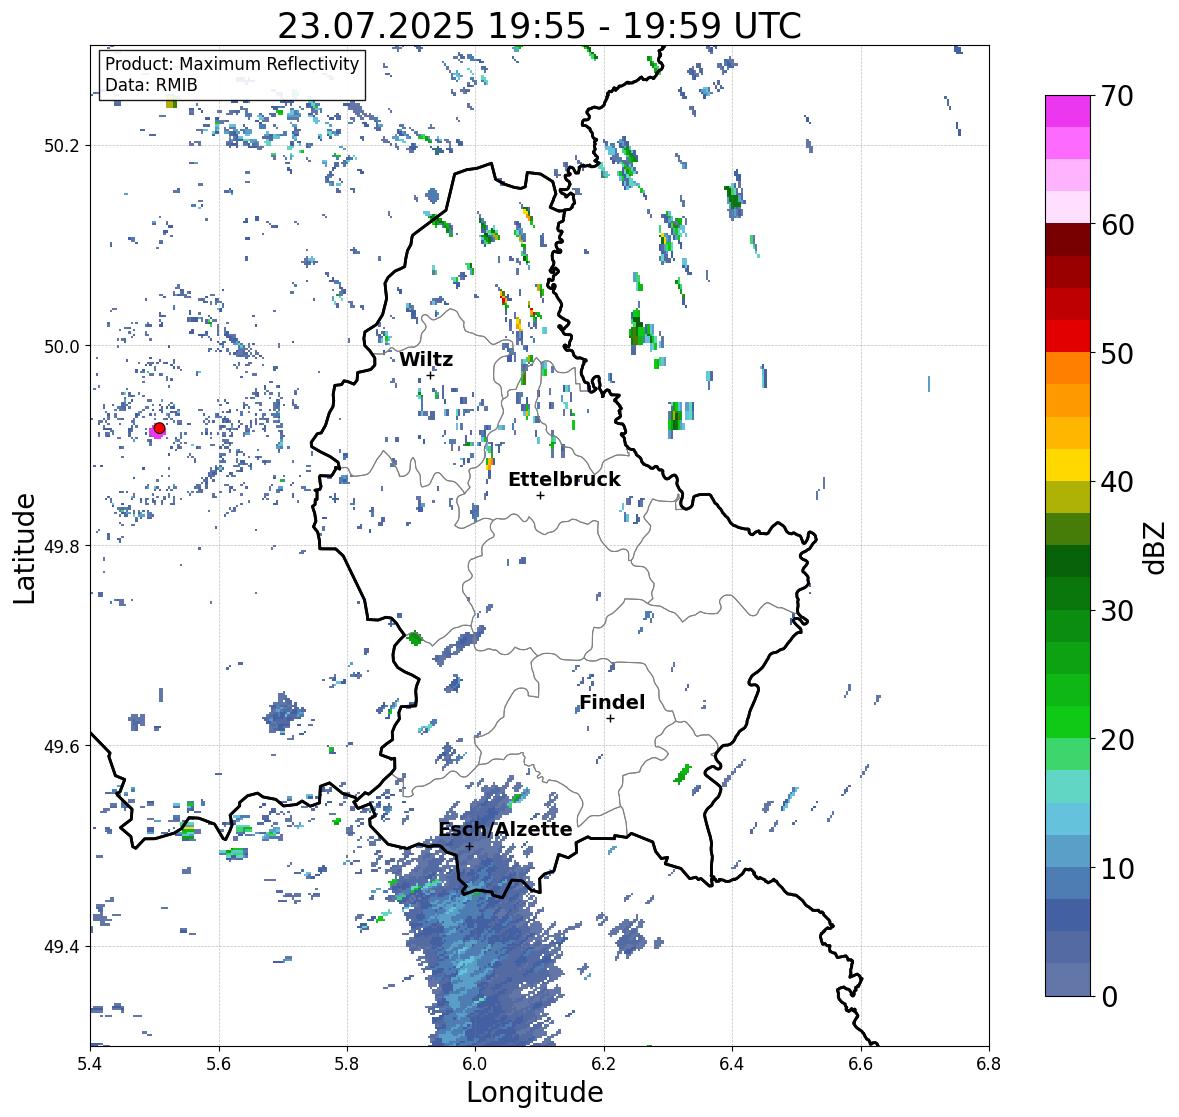1179x1117 pixels.
Task: Click the 50.0 latitude tick label
Action: [62, 347]
